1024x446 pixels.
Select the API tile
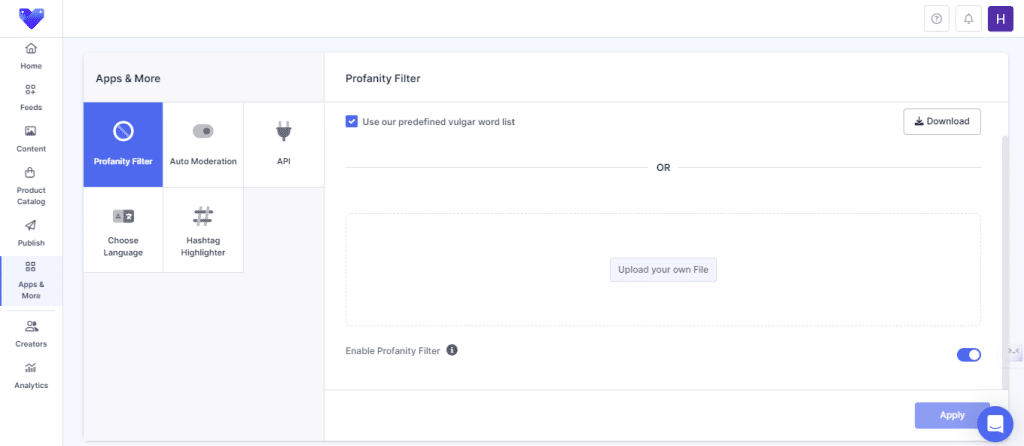[283, 144]
